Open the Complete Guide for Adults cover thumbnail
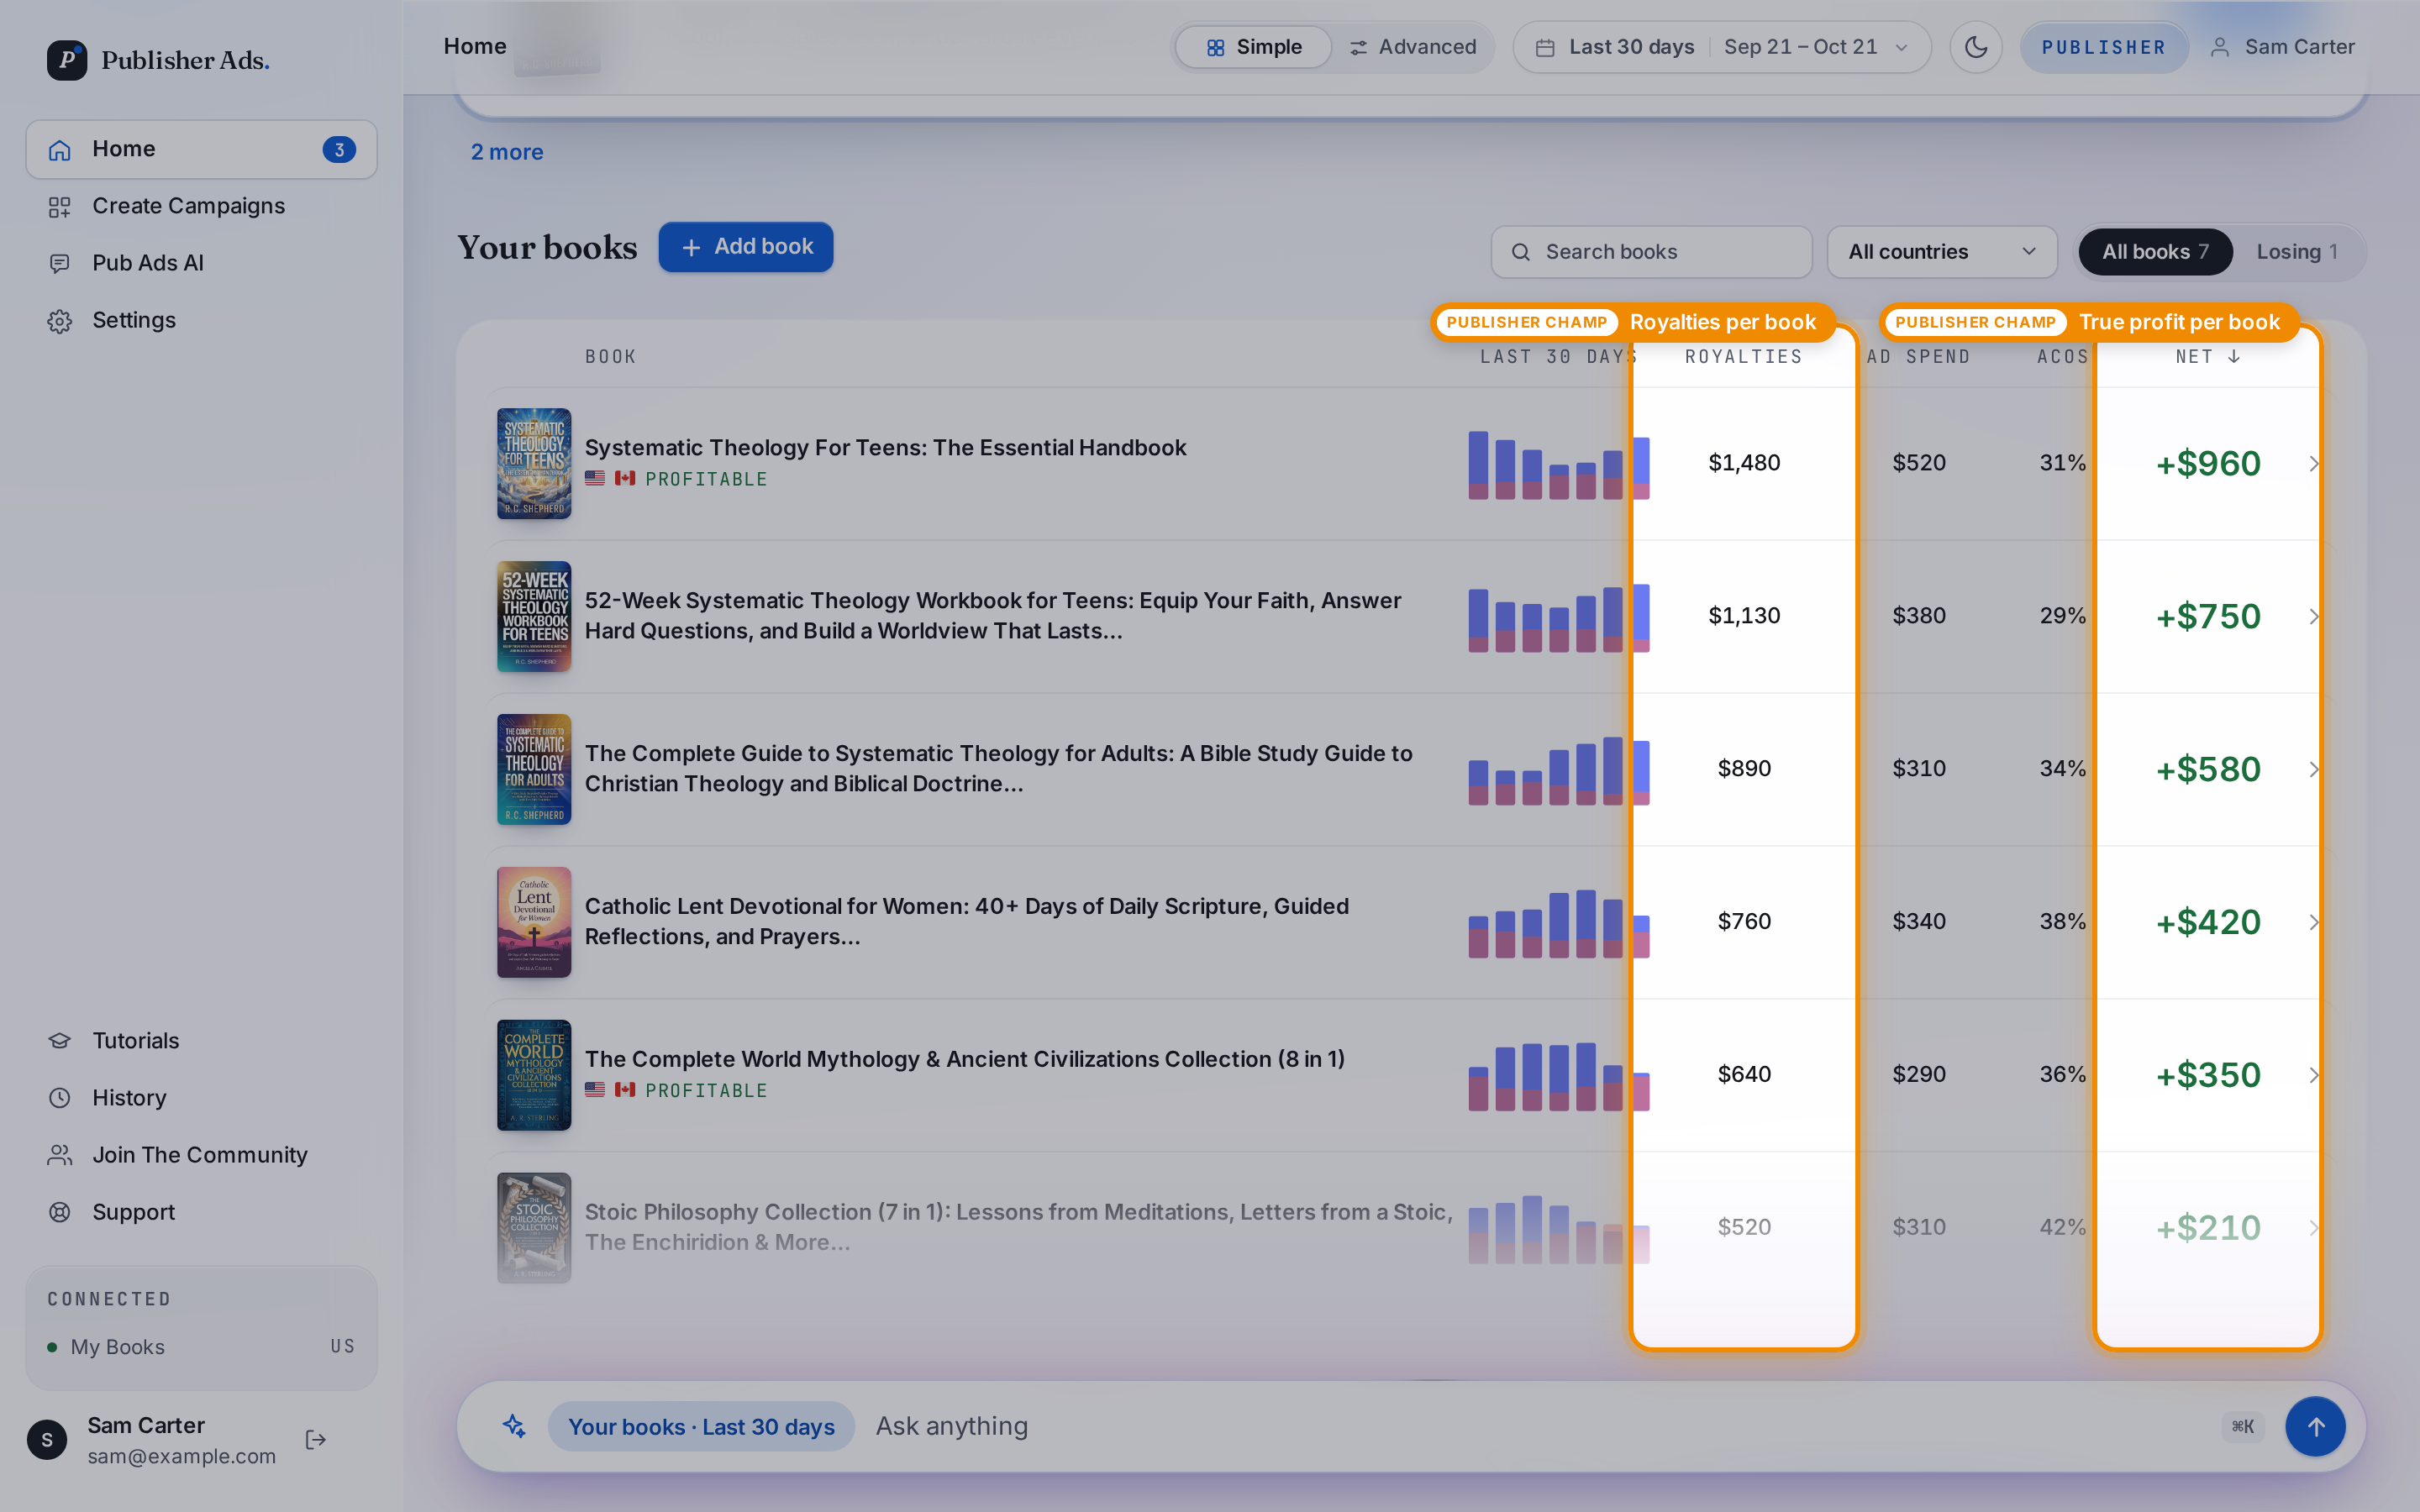 point(534,769)
